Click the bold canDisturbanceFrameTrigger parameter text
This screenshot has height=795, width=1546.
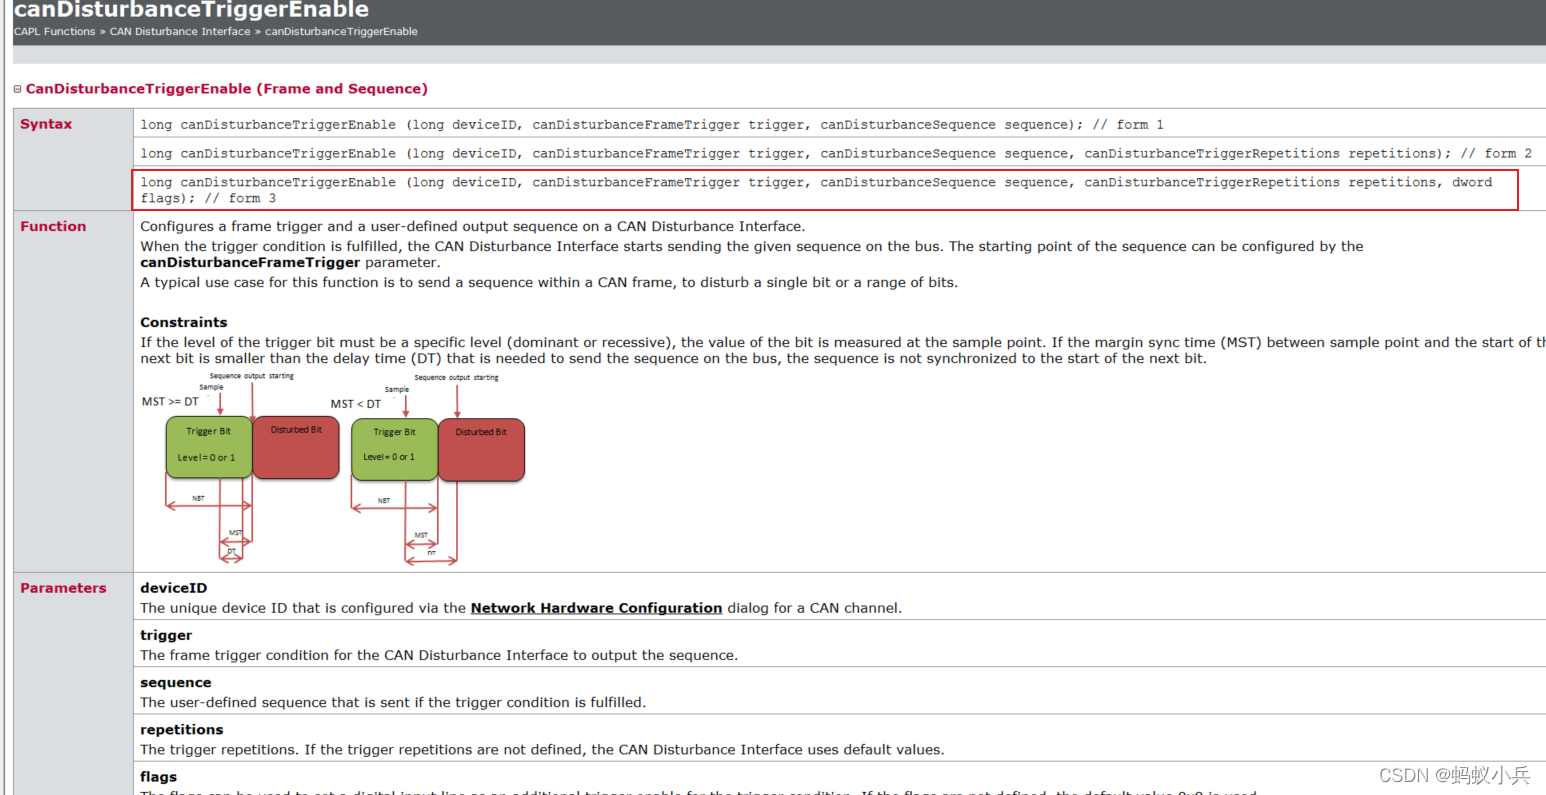pyautogui.click(x=250, y=263)
